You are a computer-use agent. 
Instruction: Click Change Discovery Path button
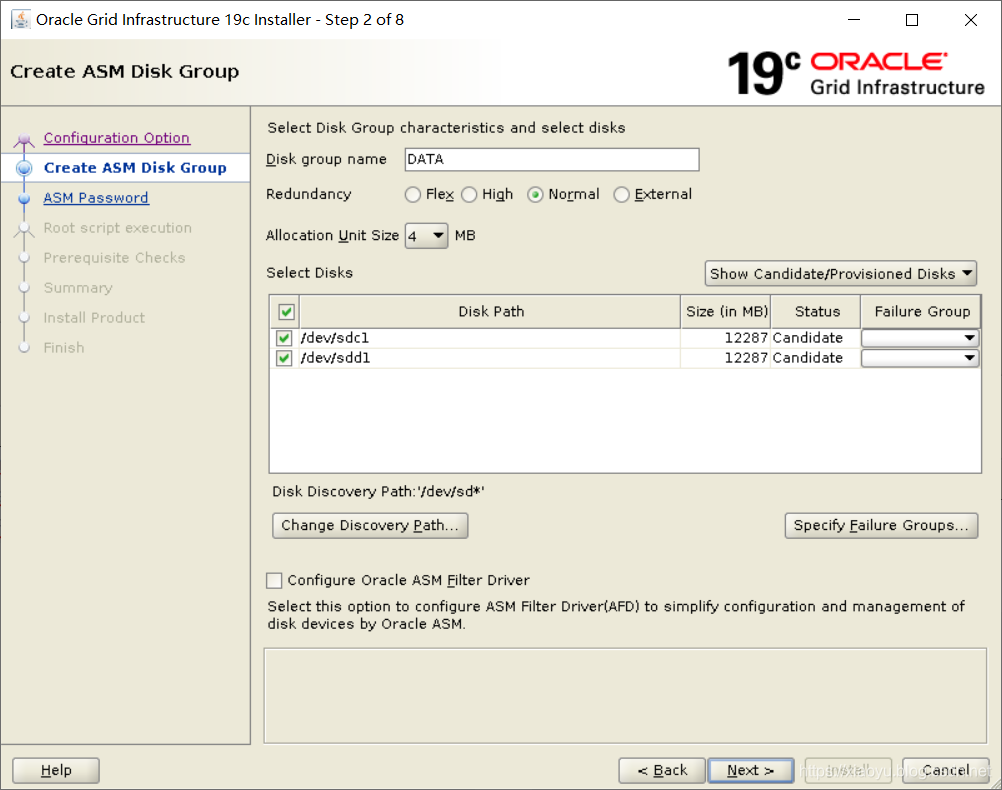tap(370, 525)
